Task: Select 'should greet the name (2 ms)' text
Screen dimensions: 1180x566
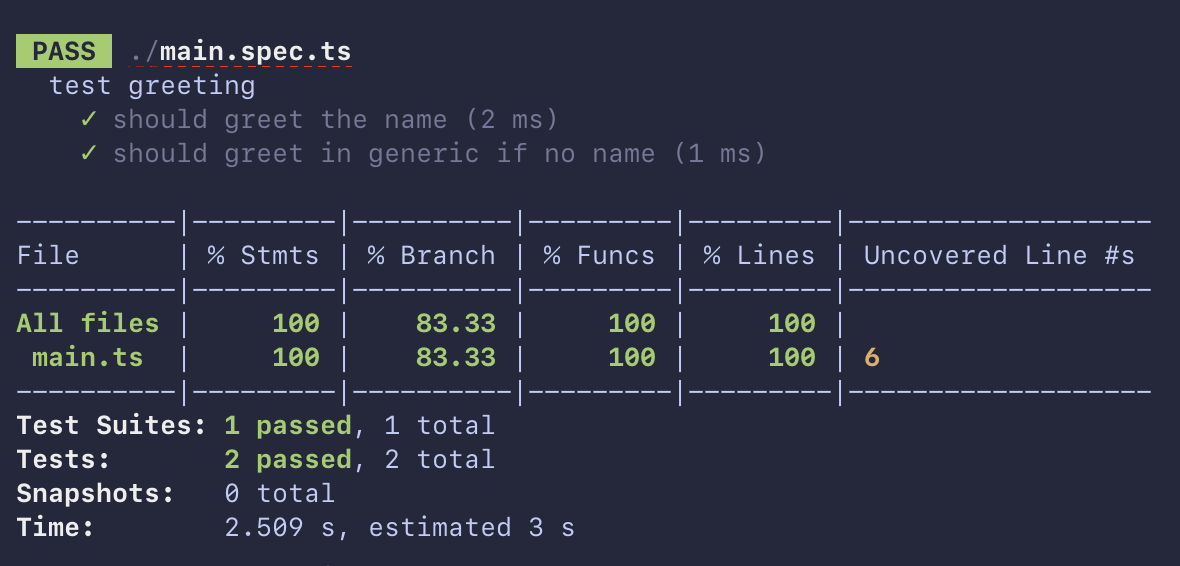Action: [x=336, y=120]
